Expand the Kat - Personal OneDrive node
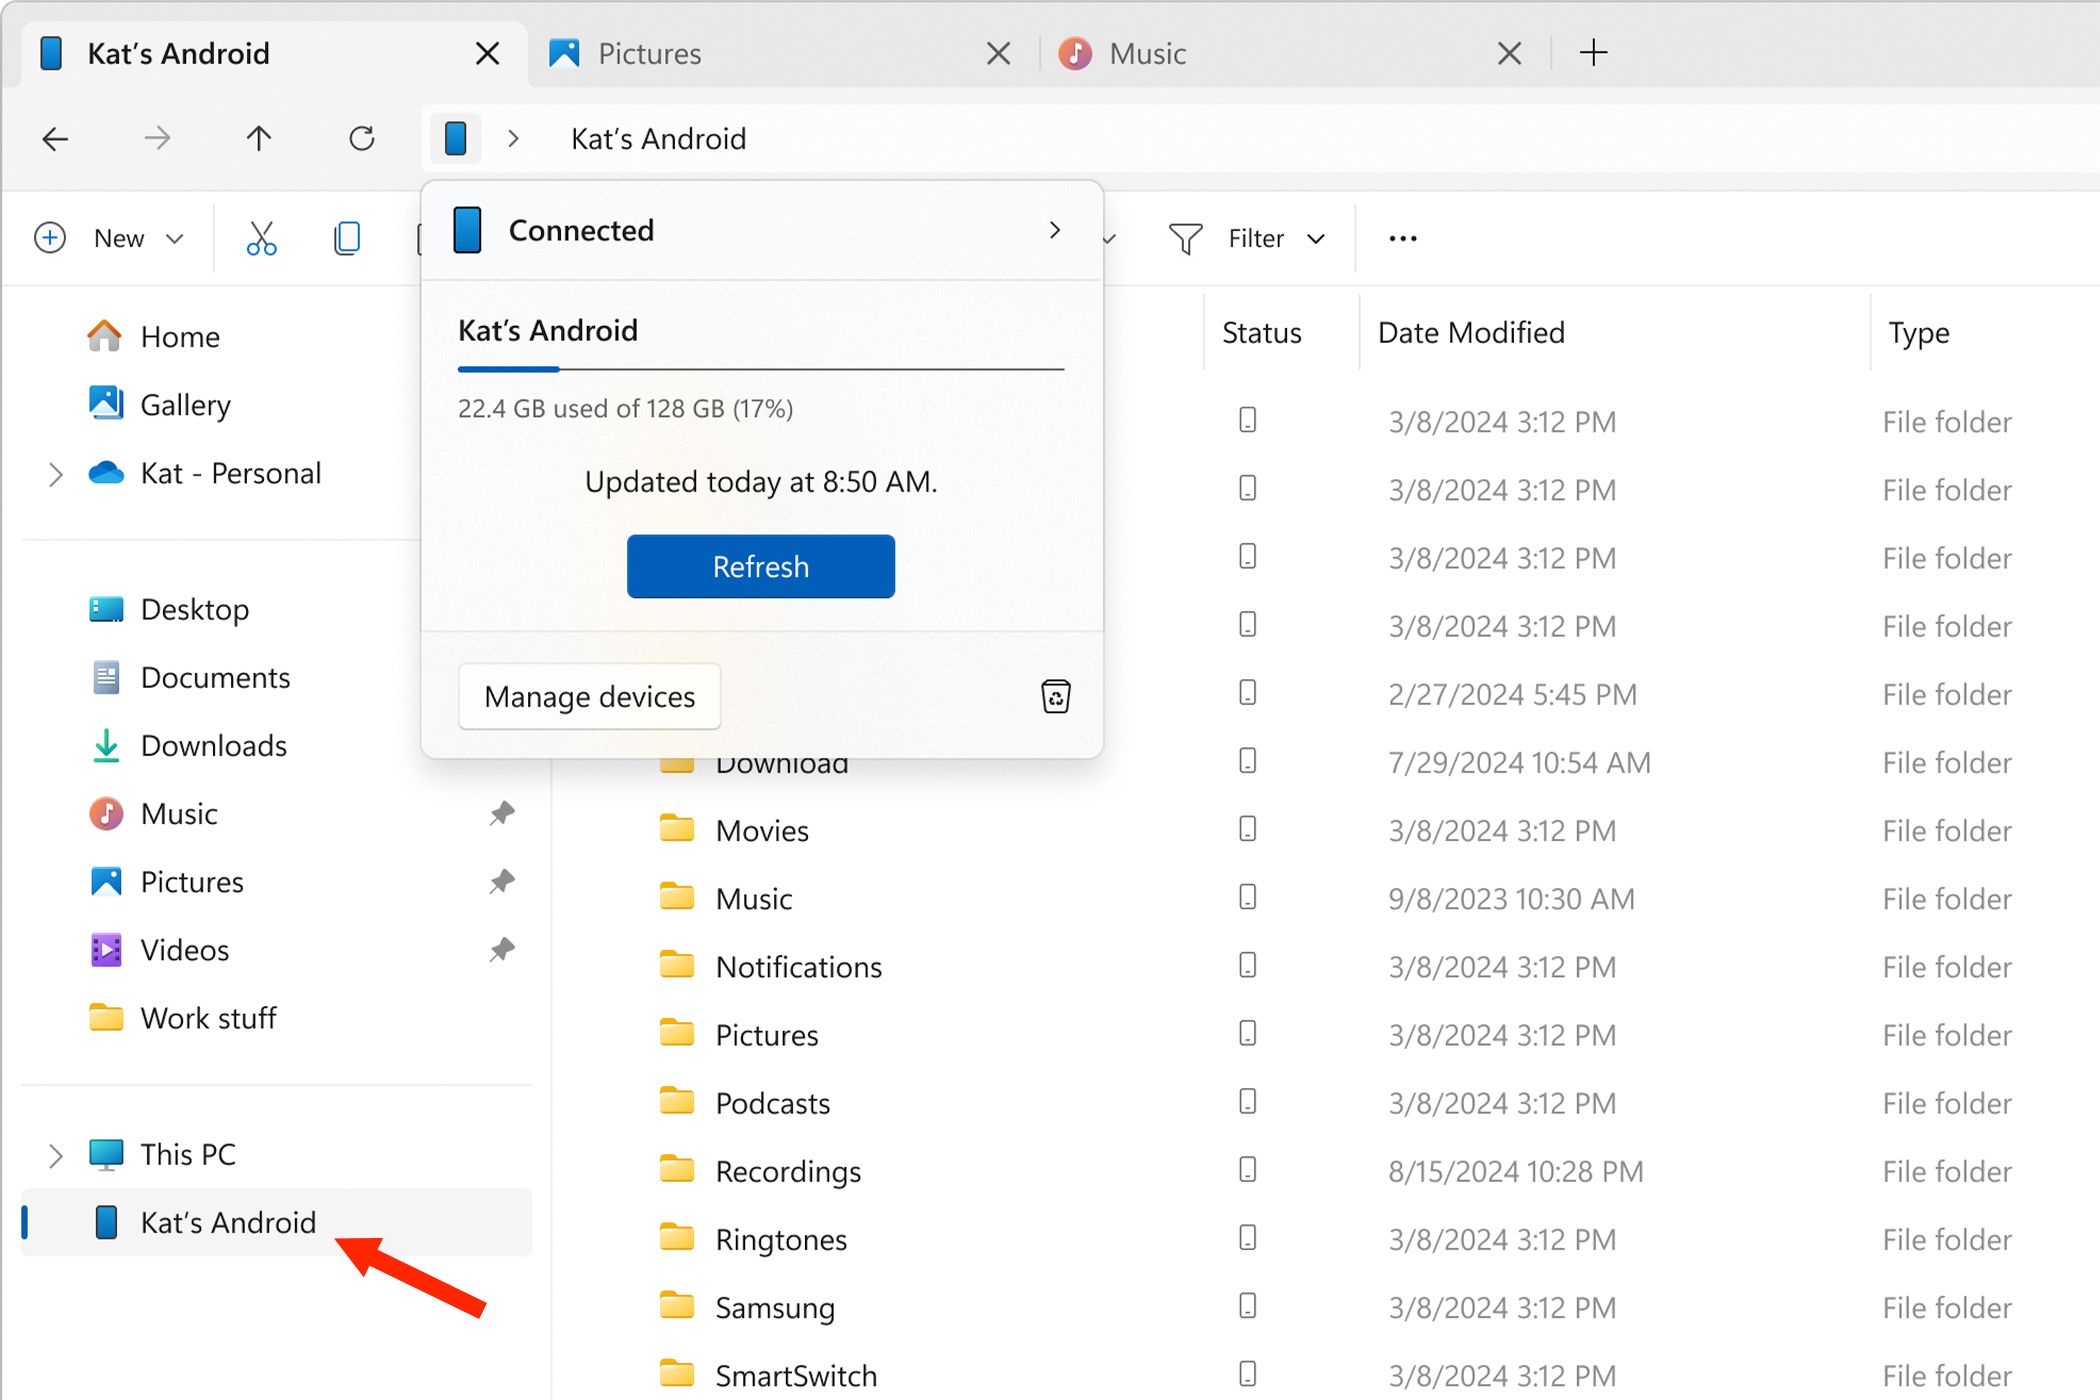The width and height of the screenshot is (2100, 1400). pyautogui.click(x=55, y=474)
